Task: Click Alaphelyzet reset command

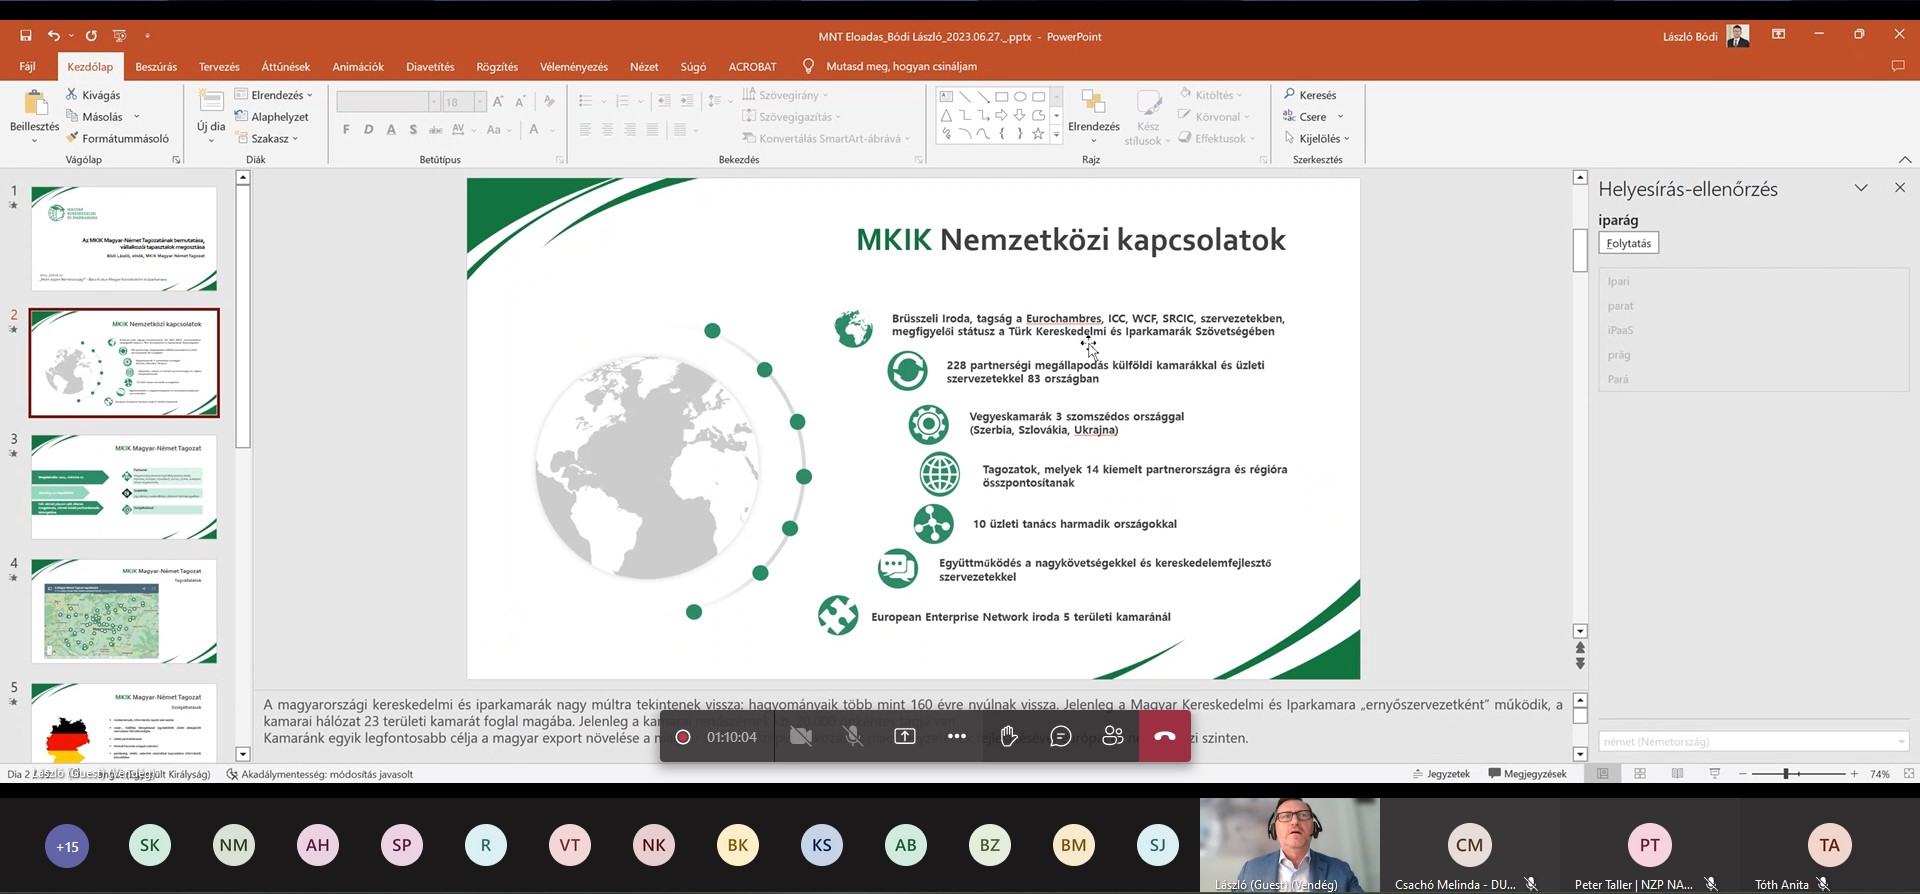Action: (x=272, y=117)
